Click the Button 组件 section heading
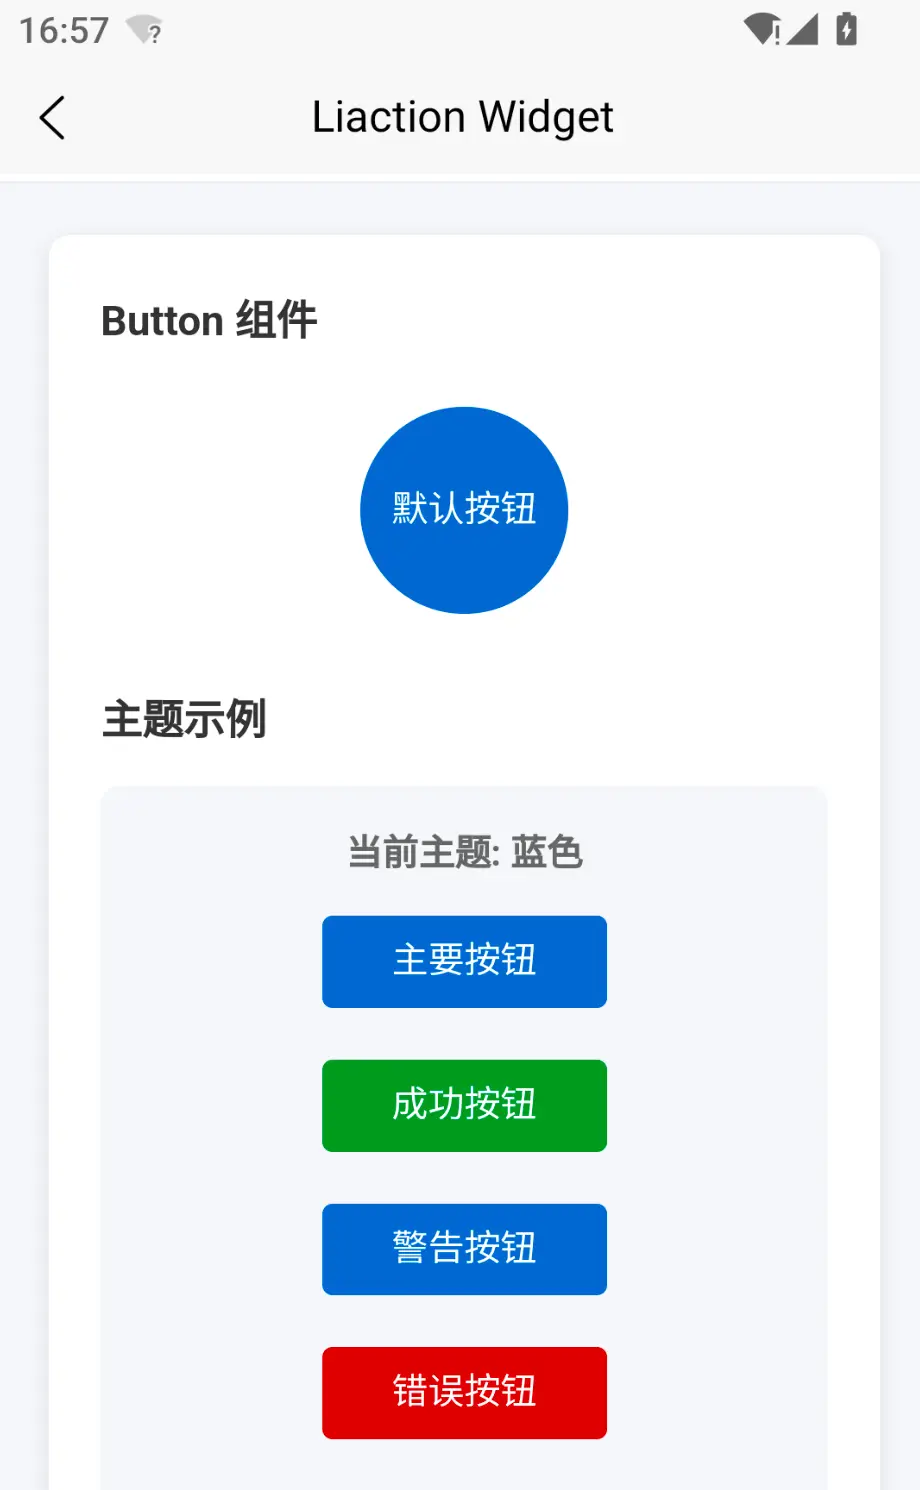Screen dimensions: 920x1490 209,321
